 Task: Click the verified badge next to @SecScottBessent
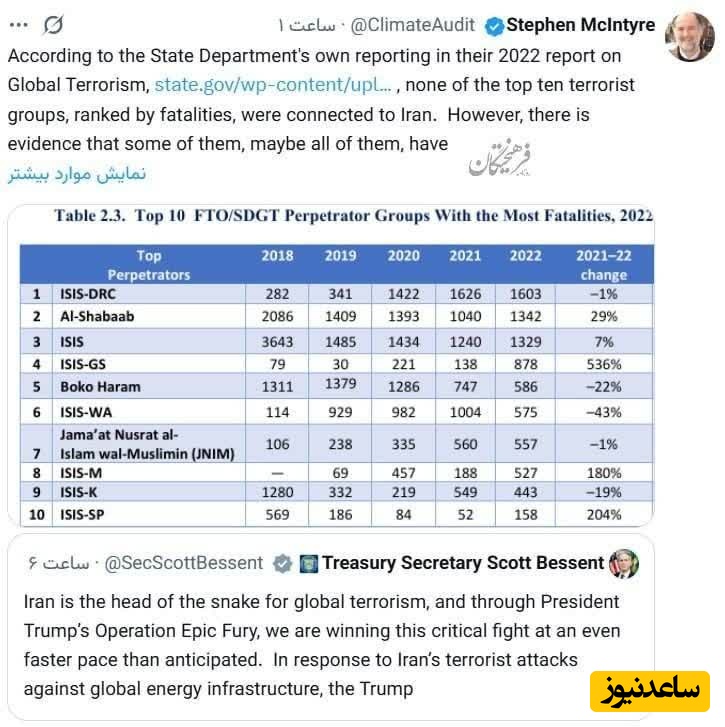tap(283, 564)
